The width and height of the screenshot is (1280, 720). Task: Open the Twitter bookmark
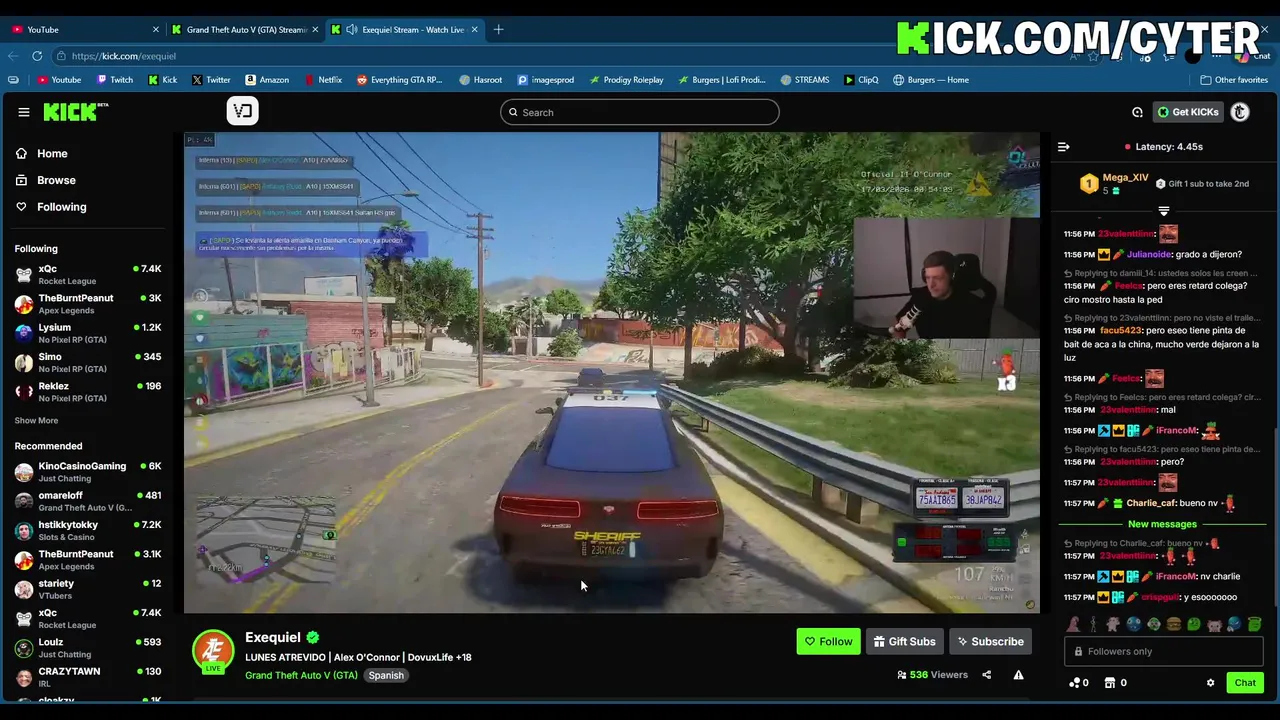click(x=211, y=80)
